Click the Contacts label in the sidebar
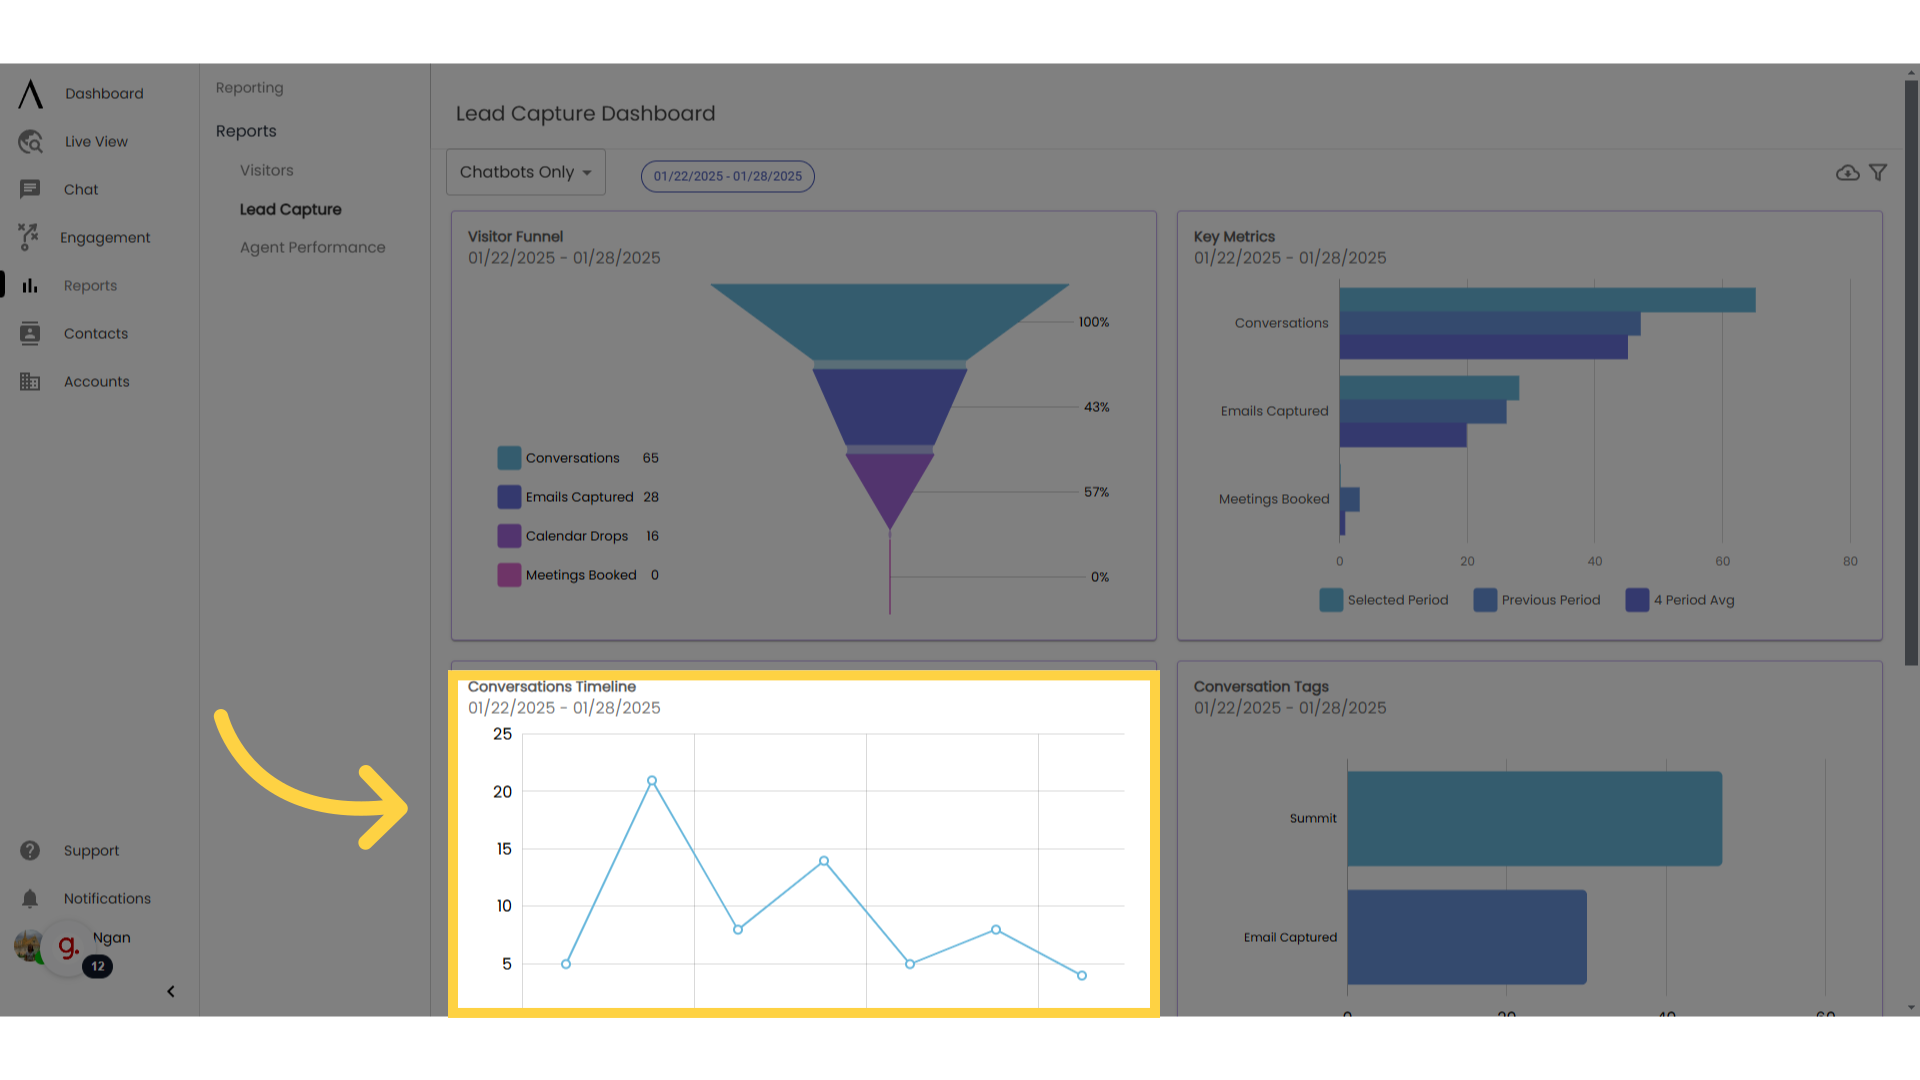The width and height of the screenshot is (1920, 1080). [96, 334]
